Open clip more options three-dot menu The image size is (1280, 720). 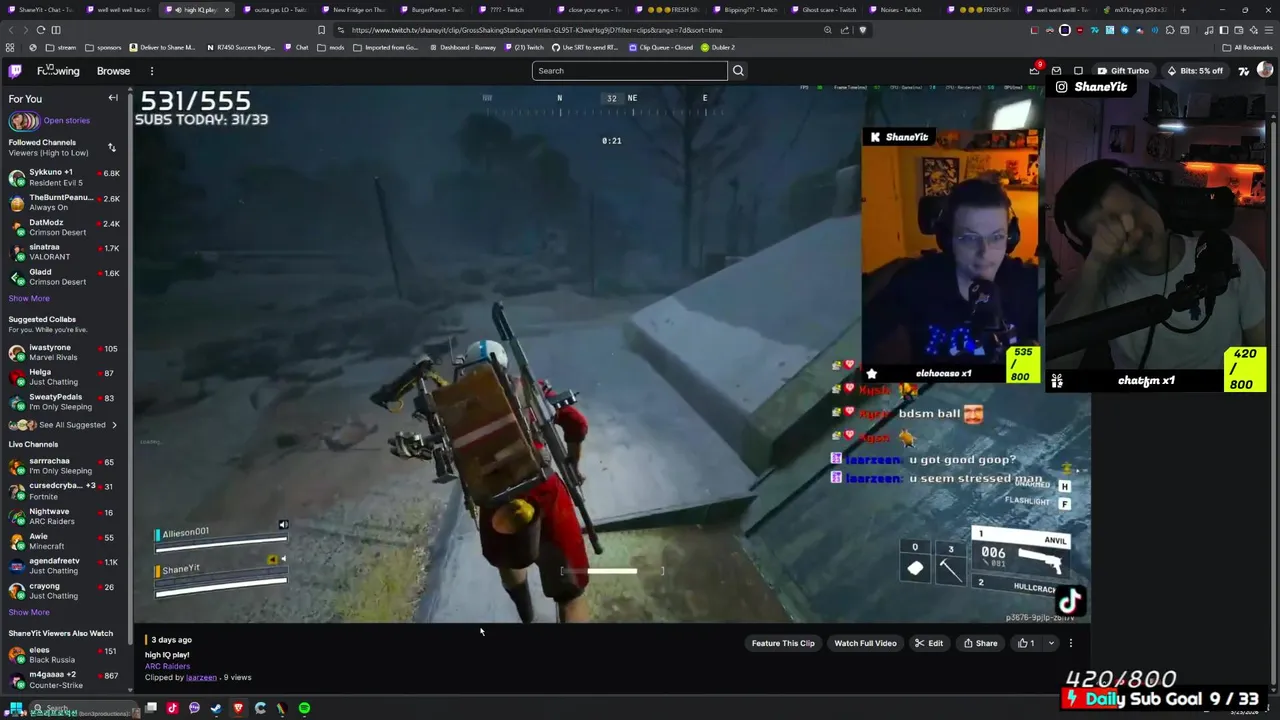[x=1070, y=643]
